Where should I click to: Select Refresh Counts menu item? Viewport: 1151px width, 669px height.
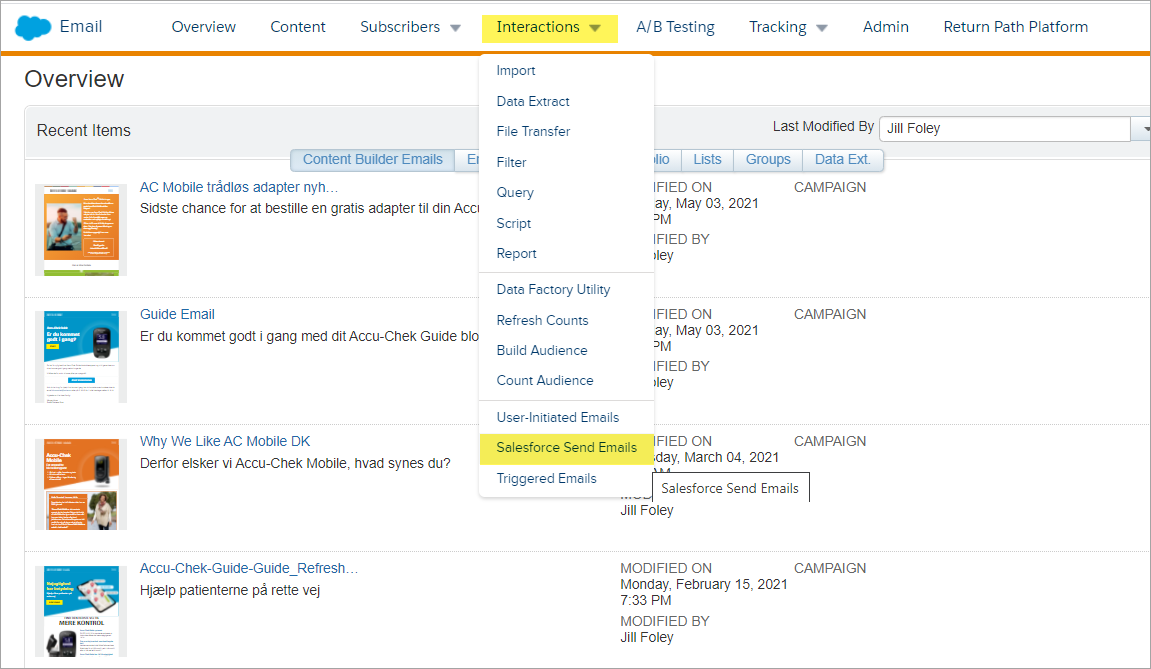(542, 320)
